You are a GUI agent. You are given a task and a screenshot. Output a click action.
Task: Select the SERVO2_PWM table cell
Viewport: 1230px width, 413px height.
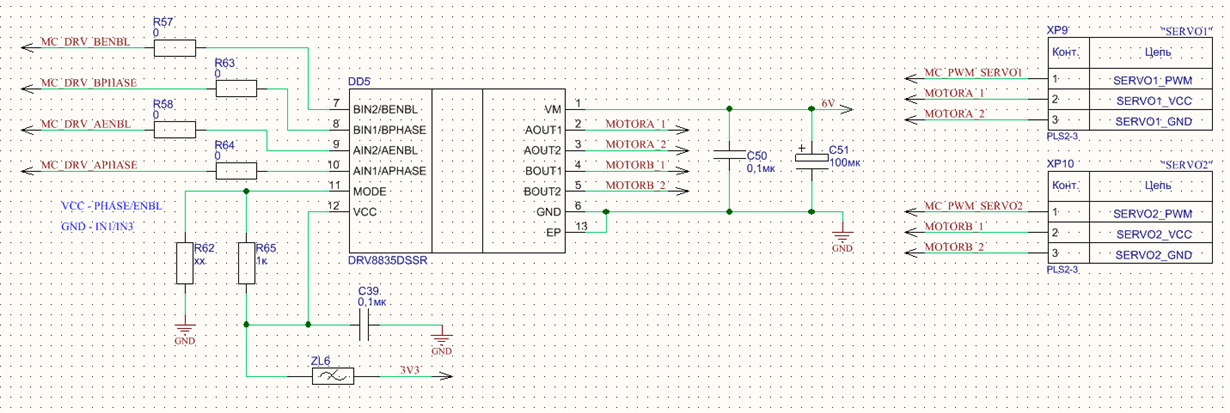(1151, 213)
